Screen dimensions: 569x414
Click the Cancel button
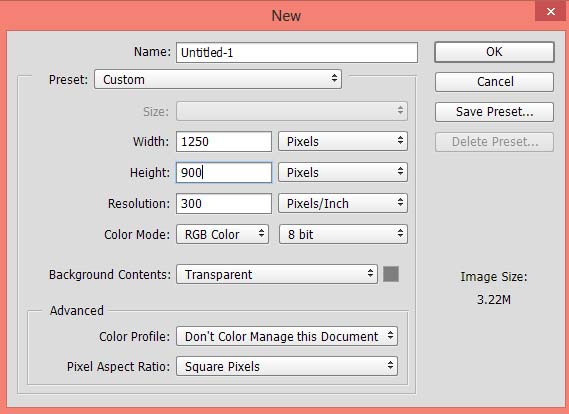pos(494,82)
